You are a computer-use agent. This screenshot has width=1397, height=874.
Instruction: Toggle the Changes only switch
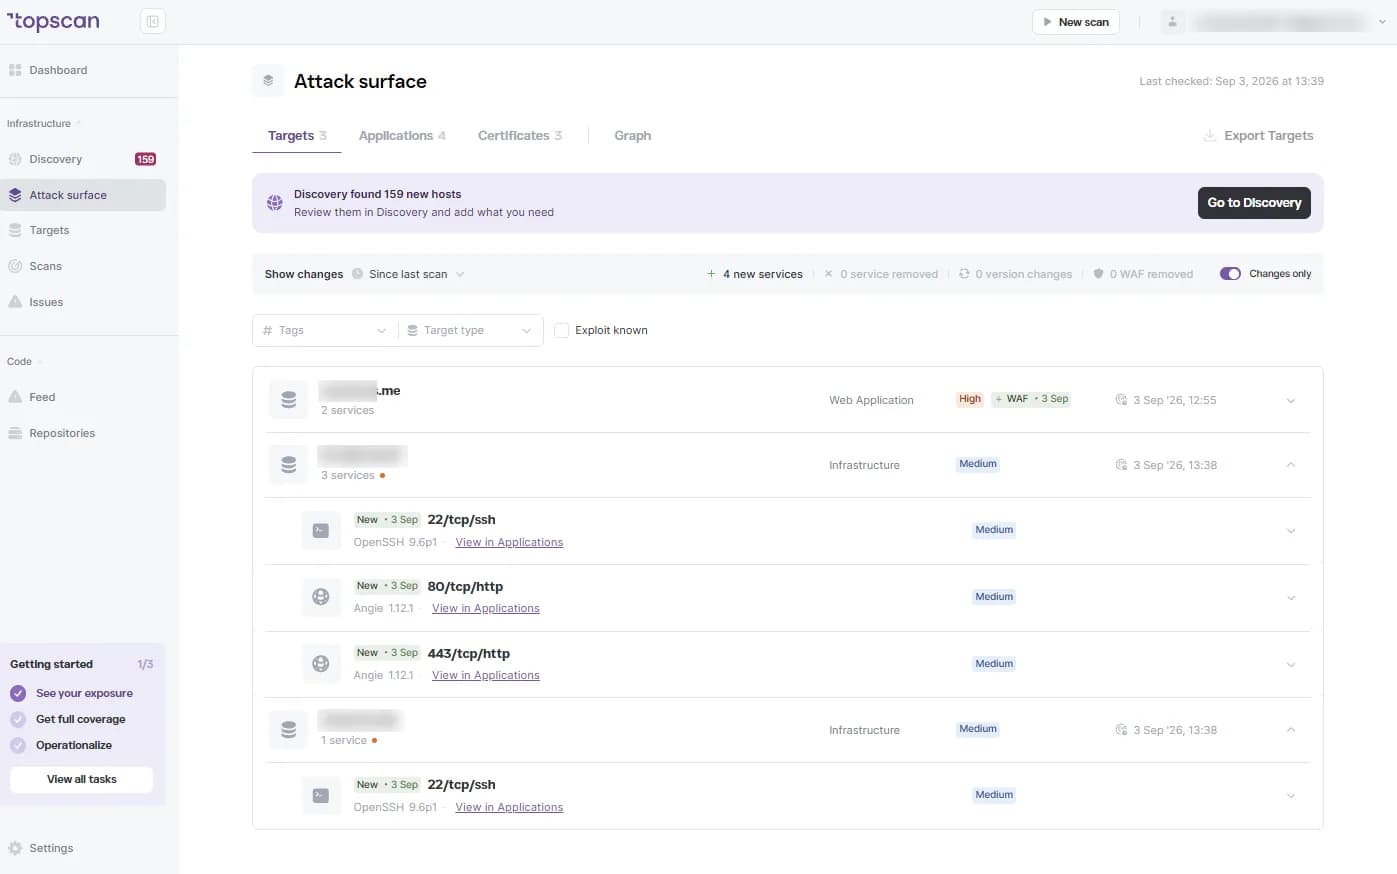click(x=1230, y=274)
